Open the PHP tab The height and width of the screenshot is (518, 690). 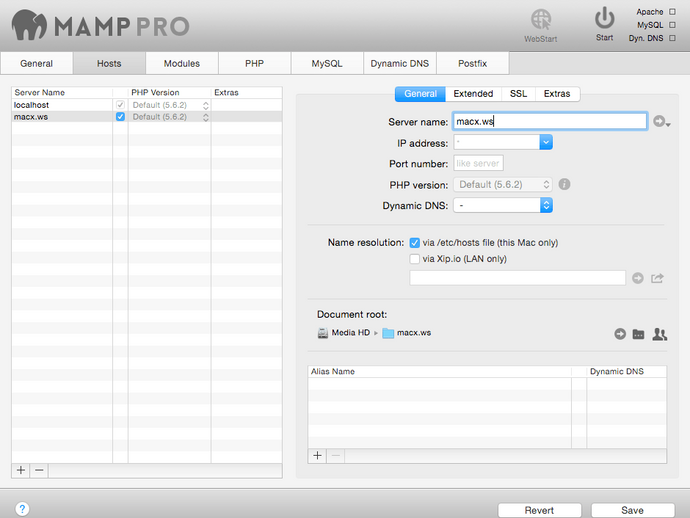(254, 63)
